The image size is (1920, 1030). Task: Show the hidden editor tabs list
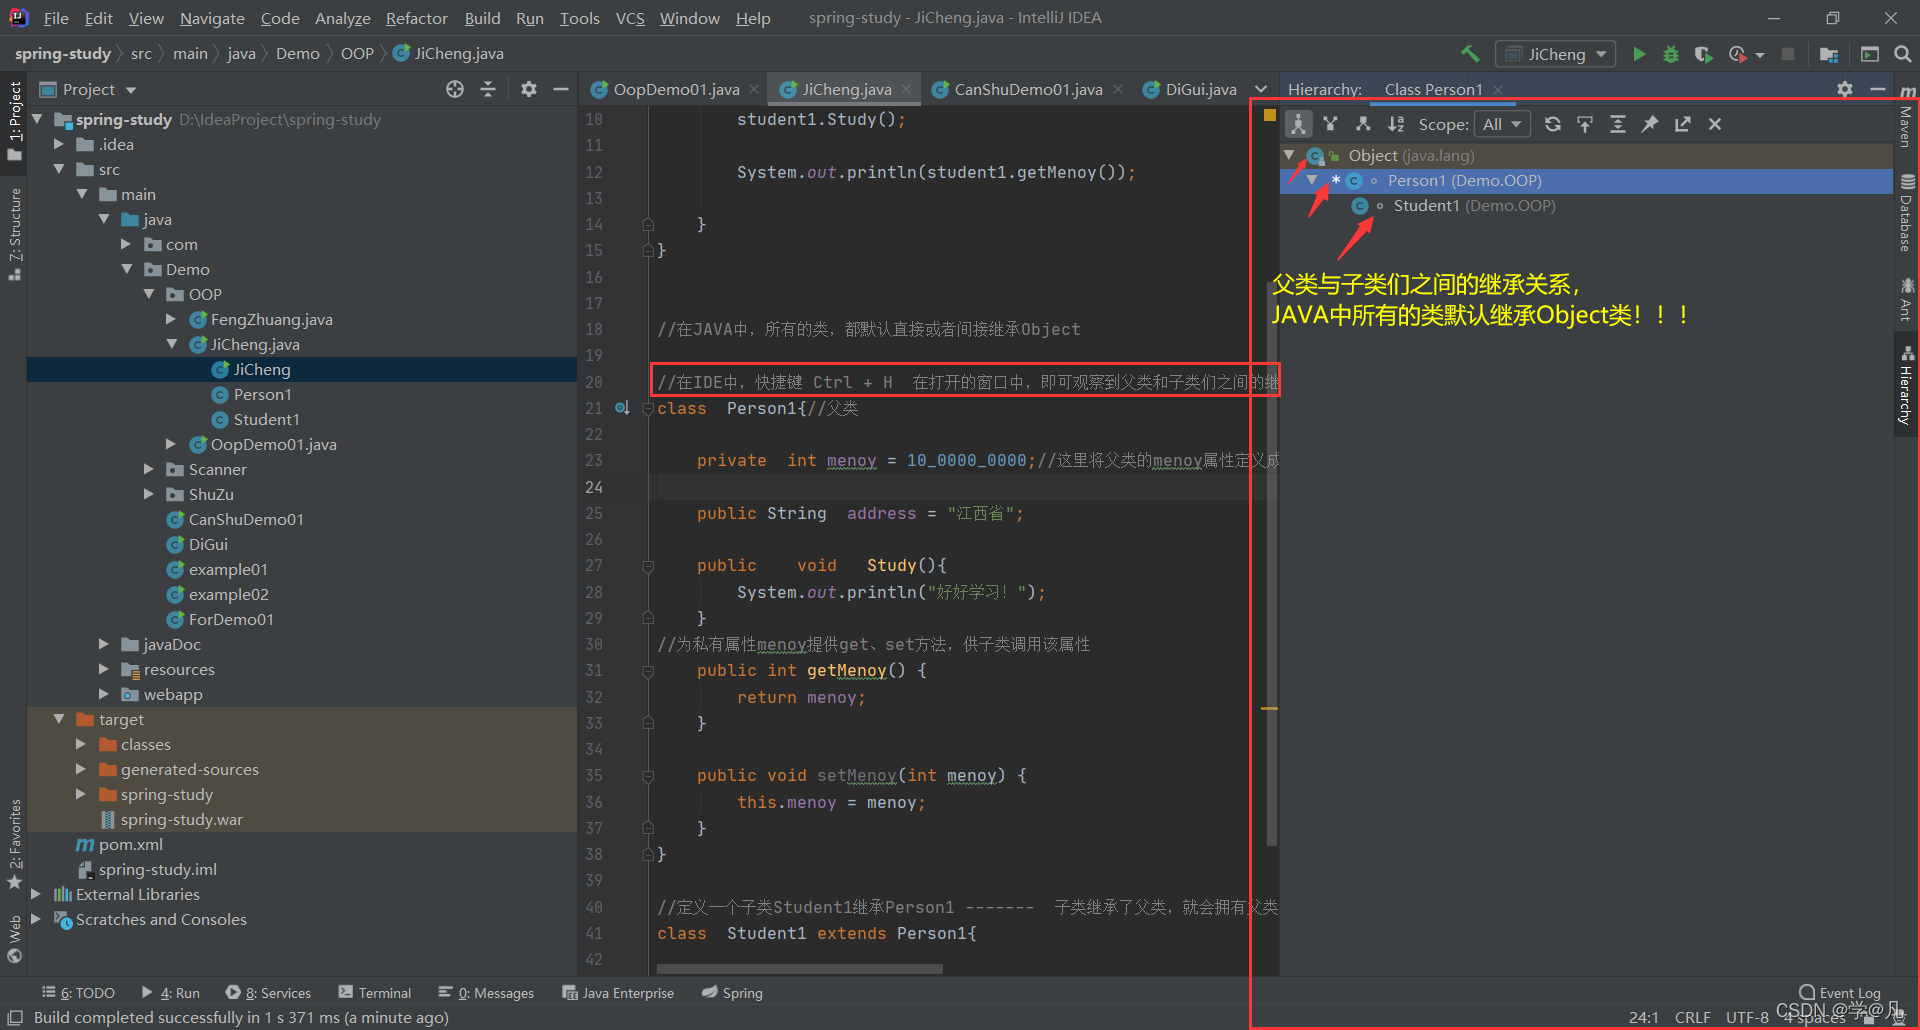[x=1261, y=89]
